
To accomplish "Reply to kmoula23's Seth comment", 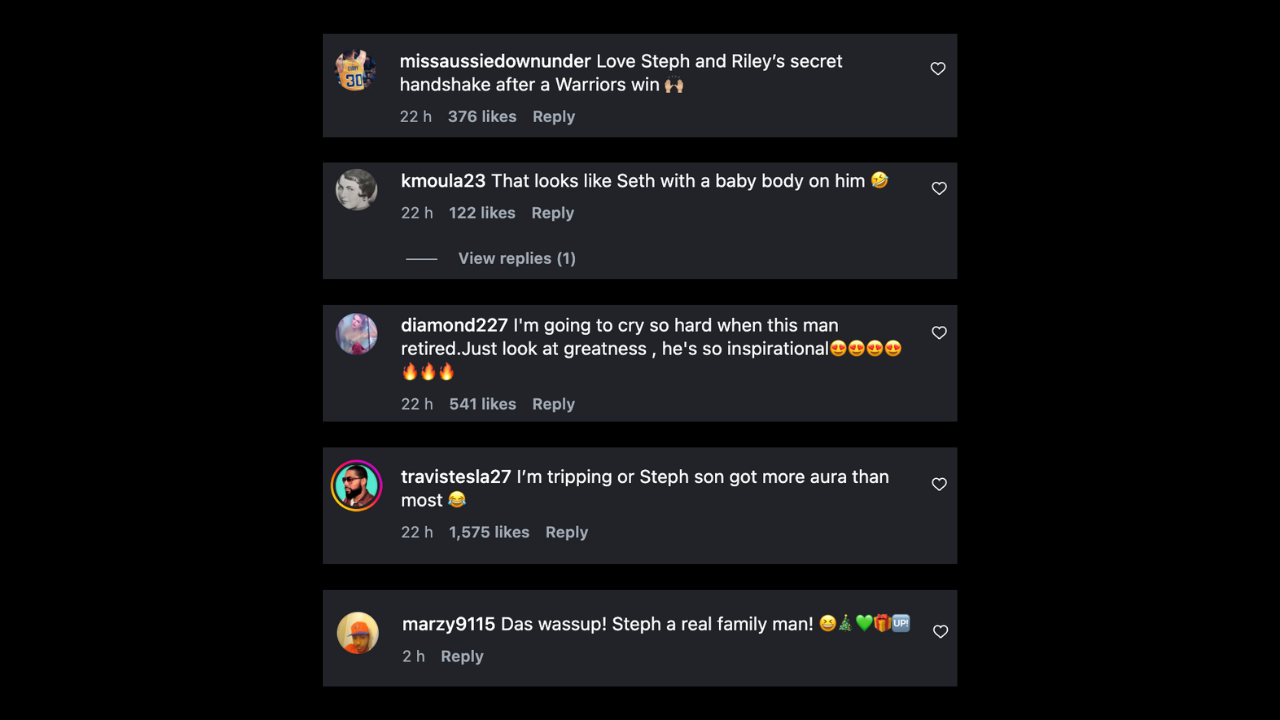I will [x=552, y=213].
